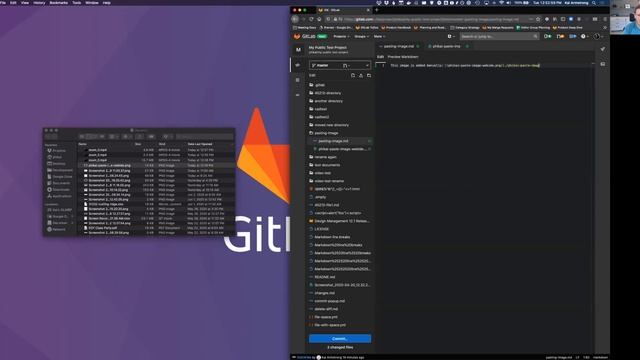Focus the Search or jump to field

click(x=500, y=36)
